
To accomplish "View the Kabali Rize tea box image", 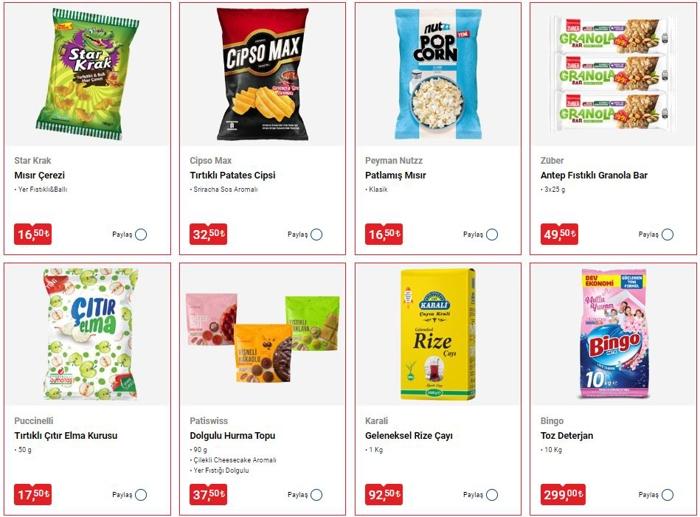I will [x=438, y=334].
